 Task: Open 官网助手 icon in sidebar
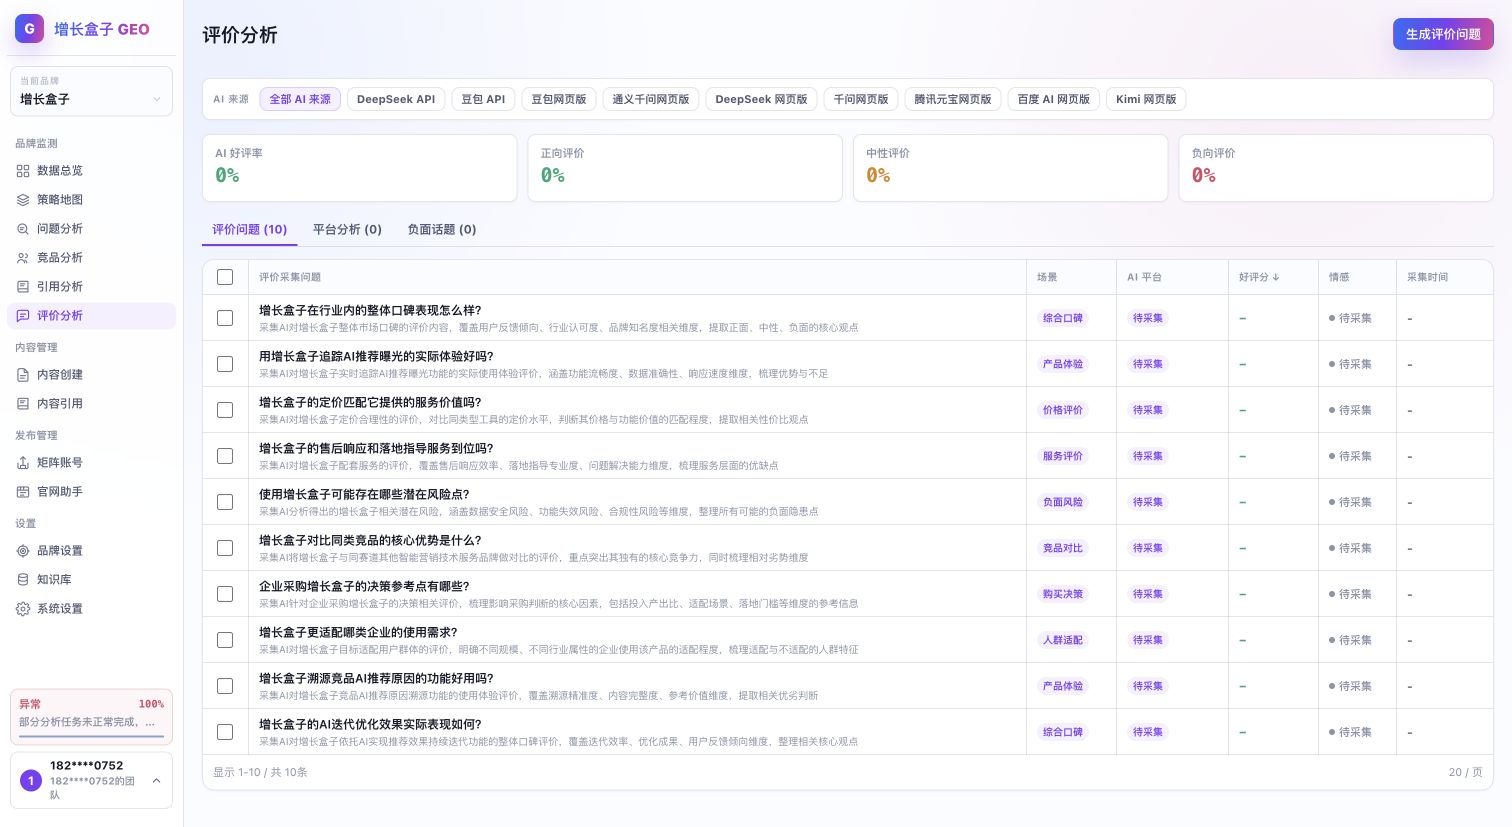[x=23, y=492]
